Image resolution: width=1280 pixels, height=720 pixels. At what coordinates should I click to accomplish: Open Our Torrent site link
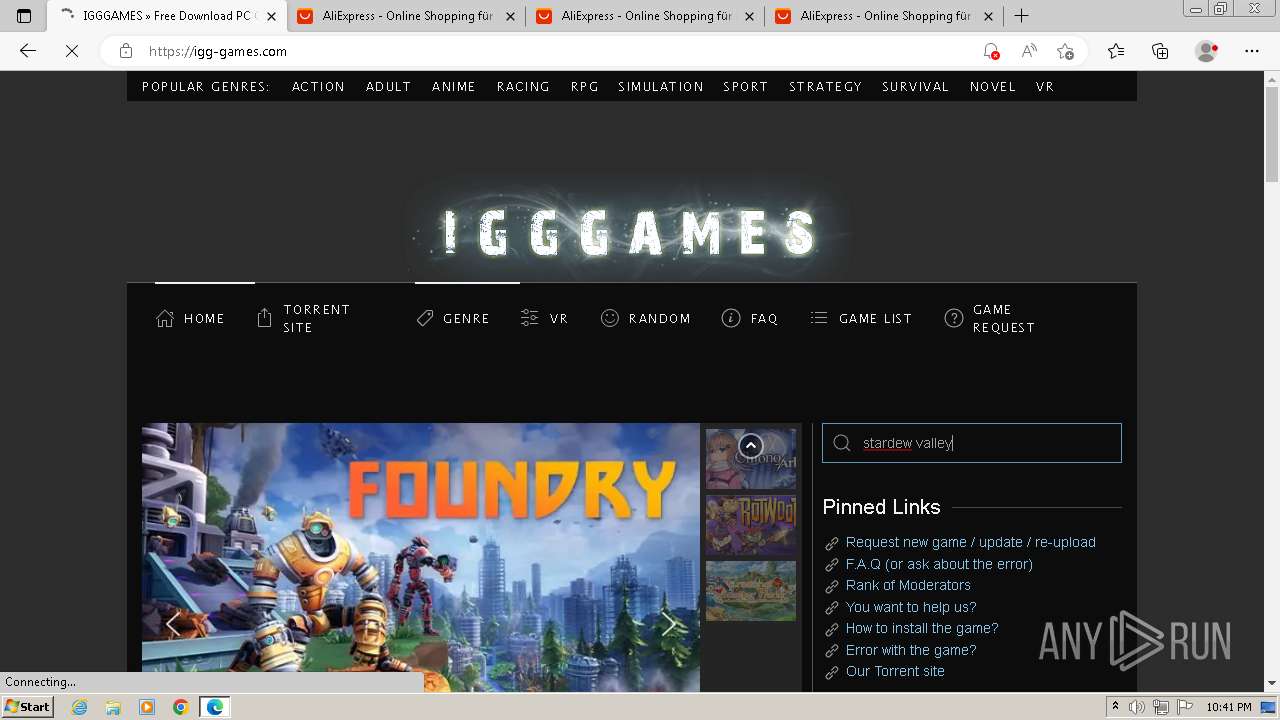coord(895,671)
